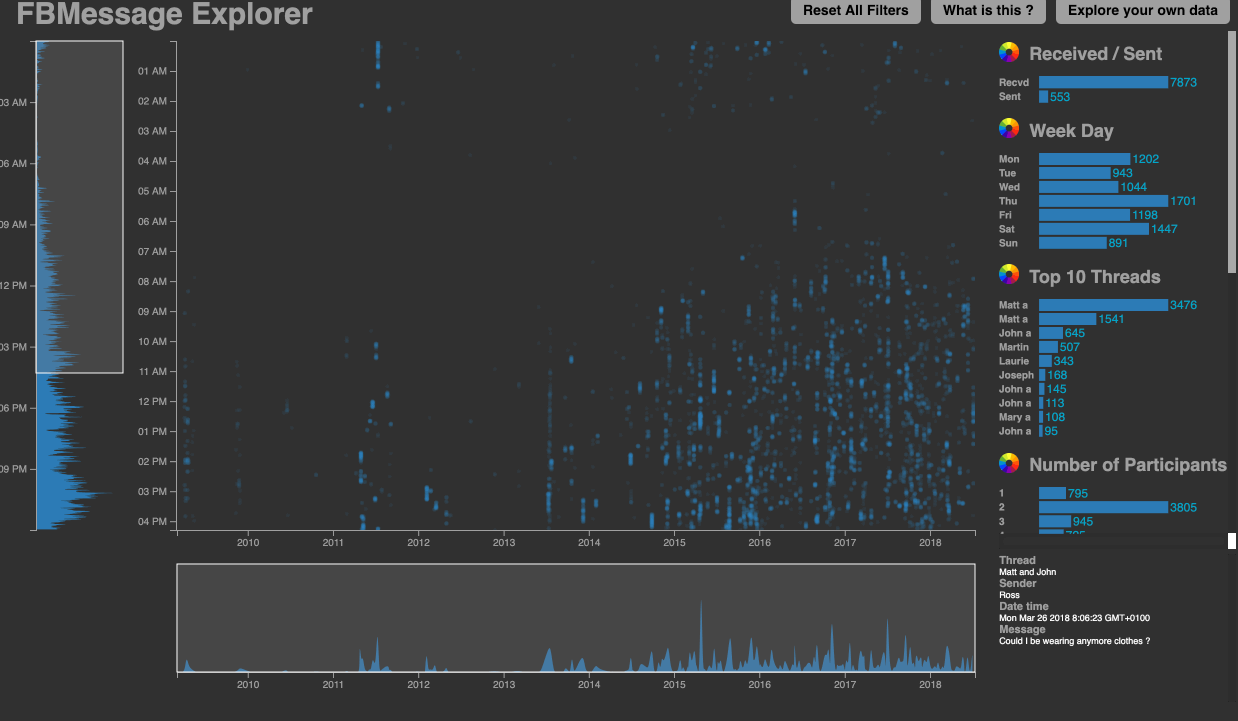Image resolution: width=1238 pixels, height=721 pixels.
Task: Select the Thu bar in Week Day
Action: [1103, 201]
